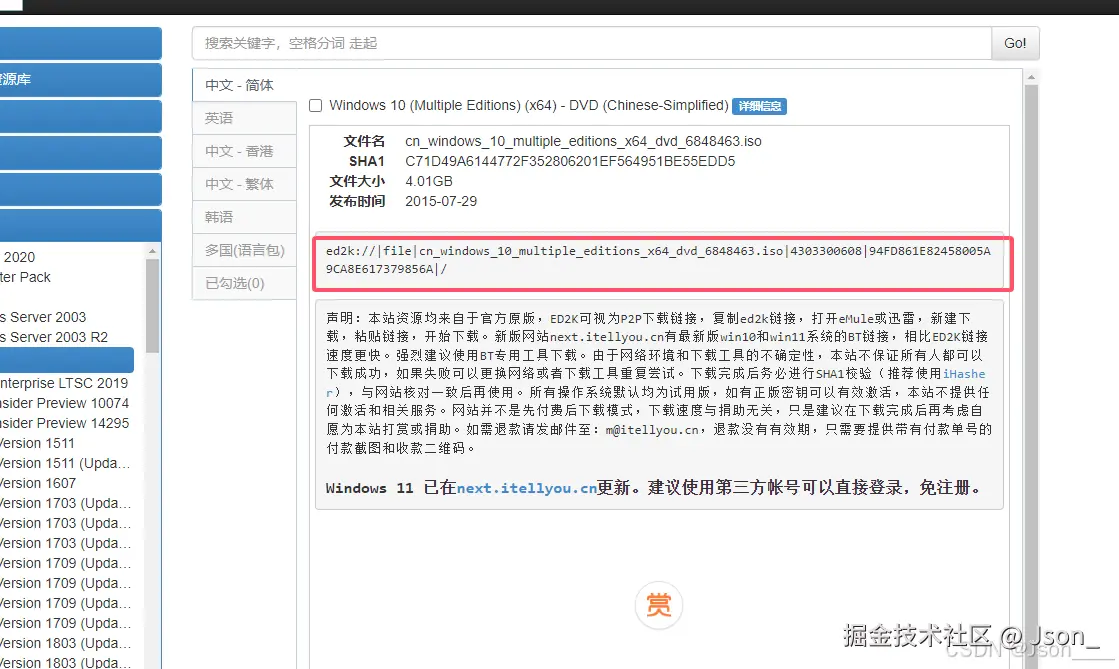This screenshot has width=1119, height=669.
Task: Click the 4.01GB file size value
Action: tap(429, 181)
